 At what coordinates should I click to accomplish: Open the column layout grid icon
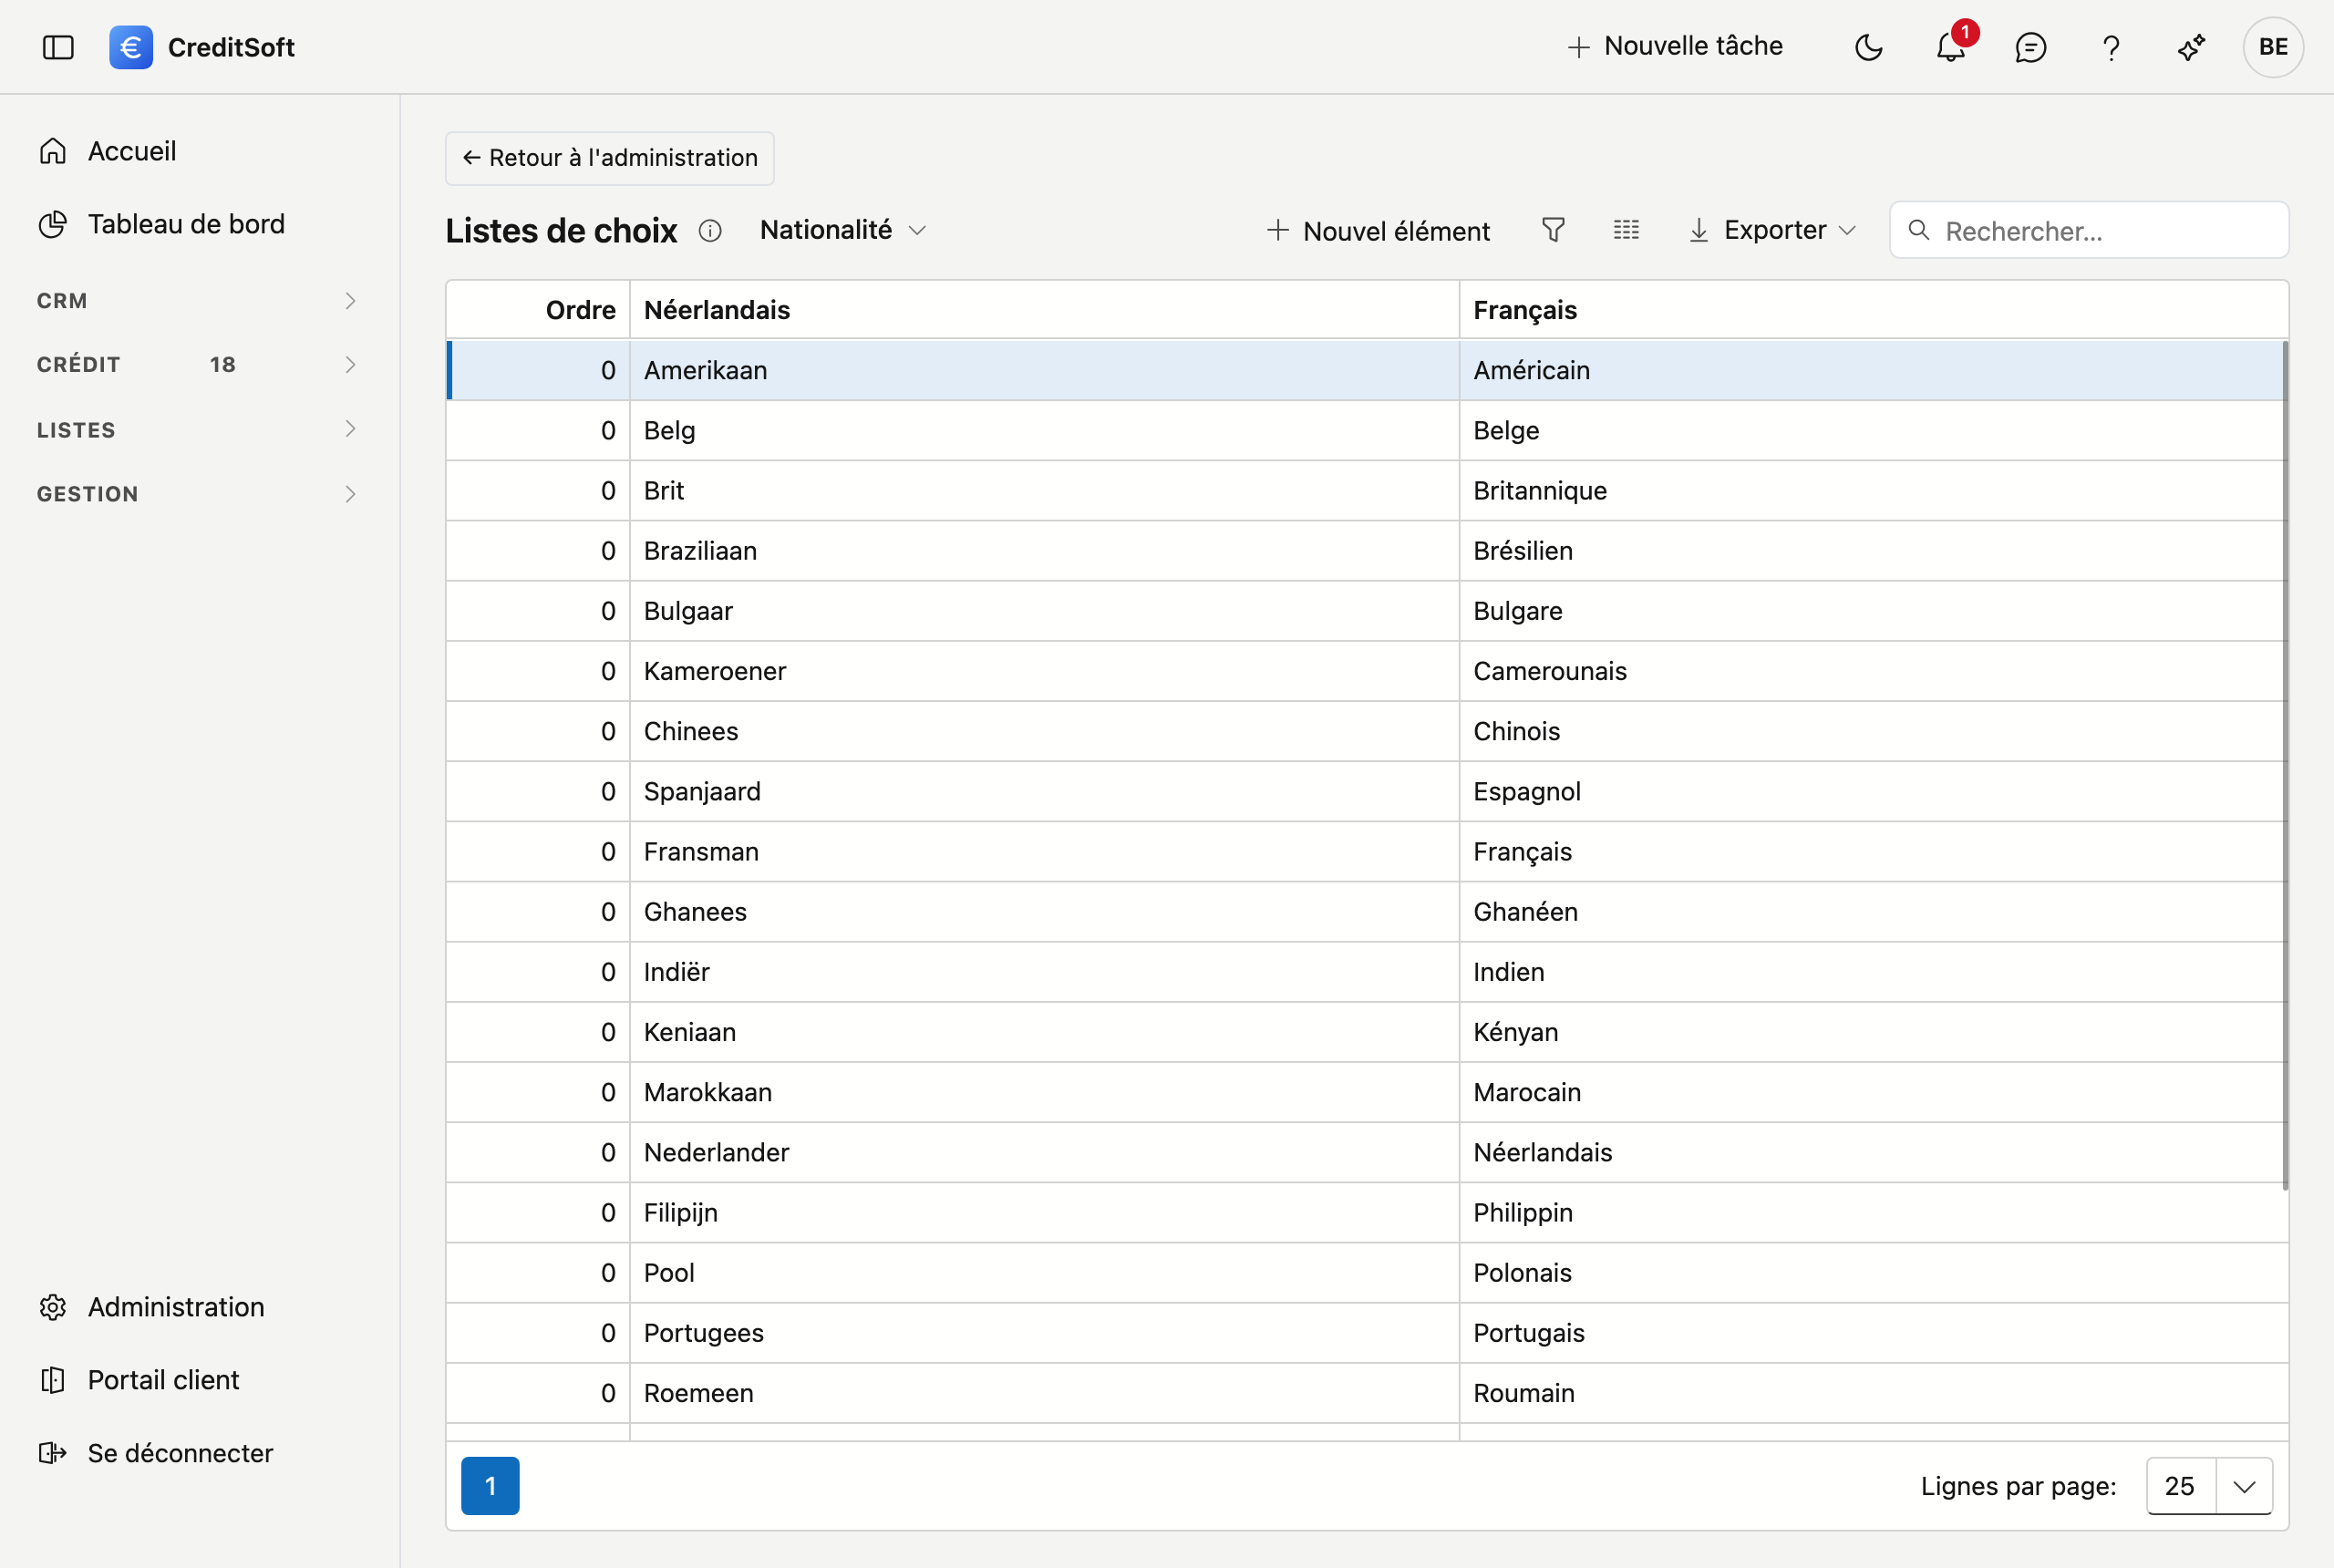pos(1626,230)
